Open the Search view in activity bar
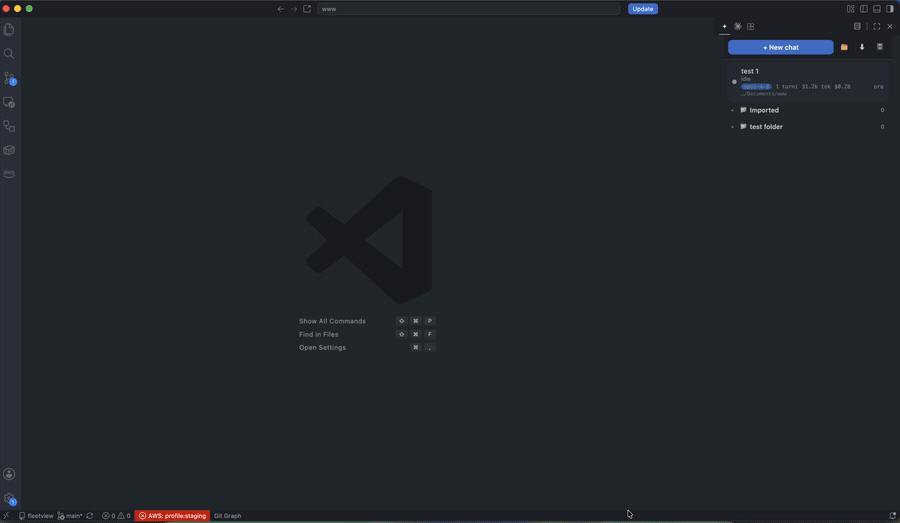This screenshot has height=523, width=900. click(x=9, y=53)
